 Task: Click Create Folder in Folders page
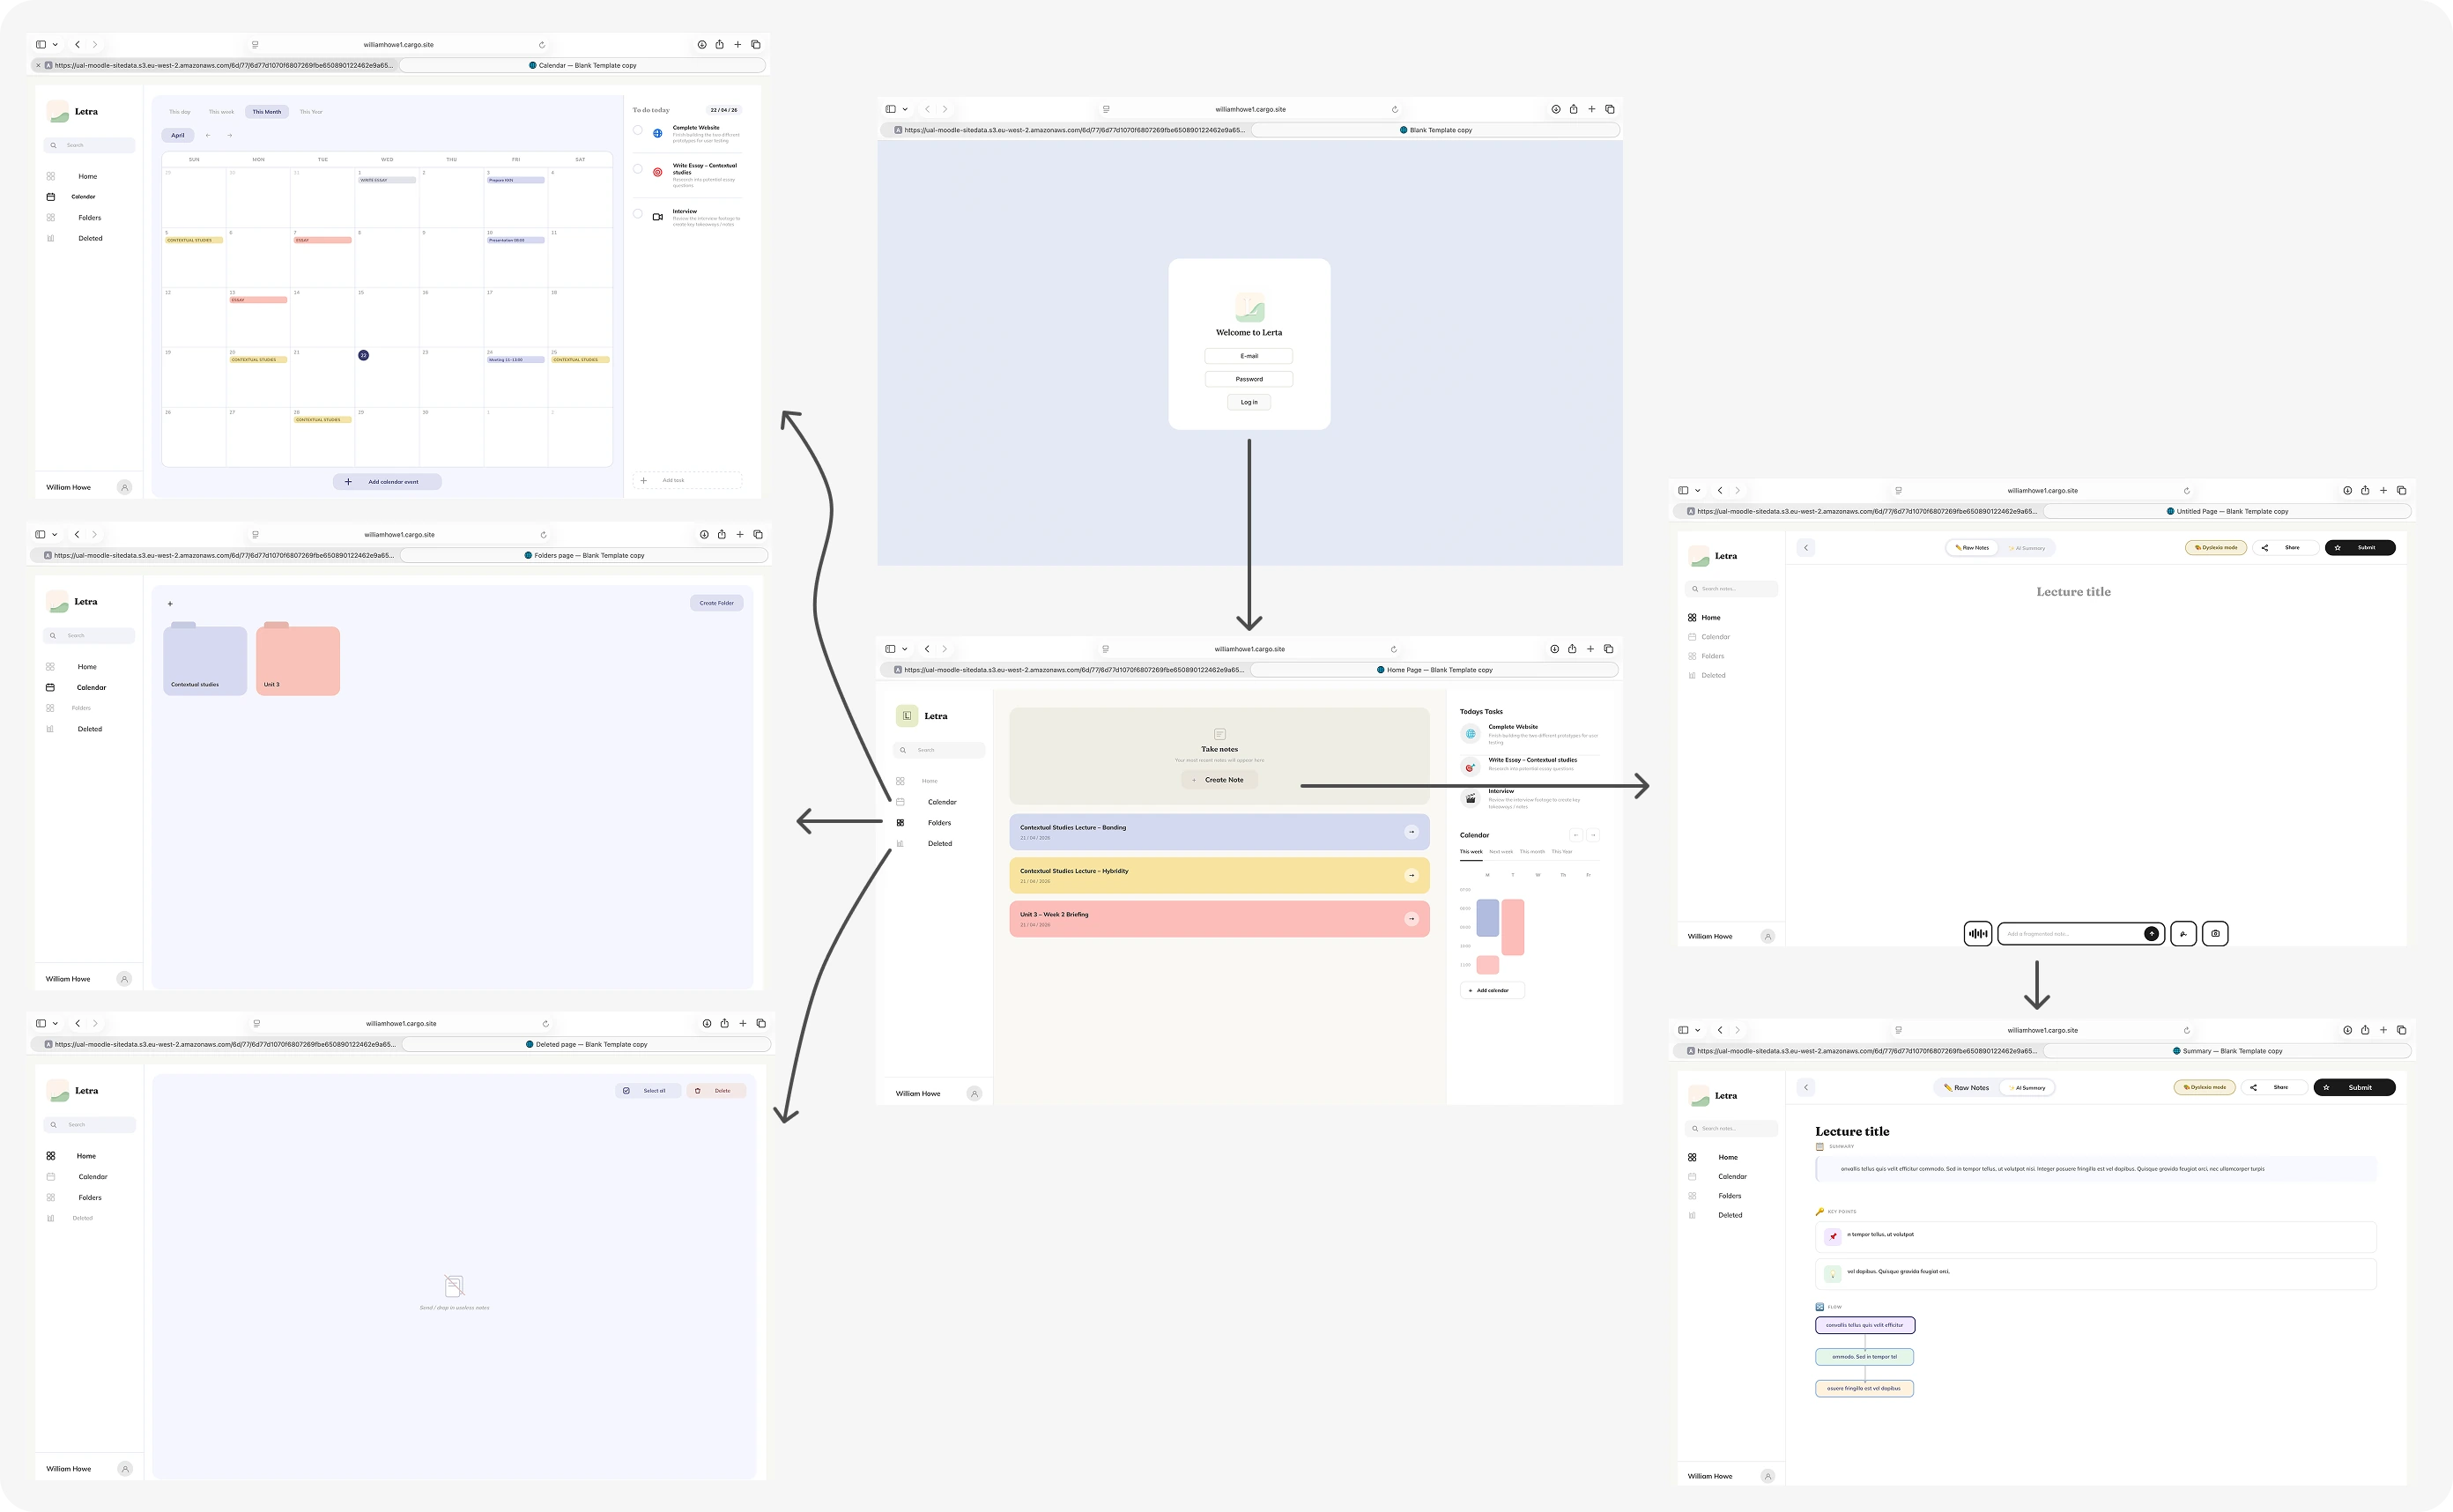pos(716,603)
